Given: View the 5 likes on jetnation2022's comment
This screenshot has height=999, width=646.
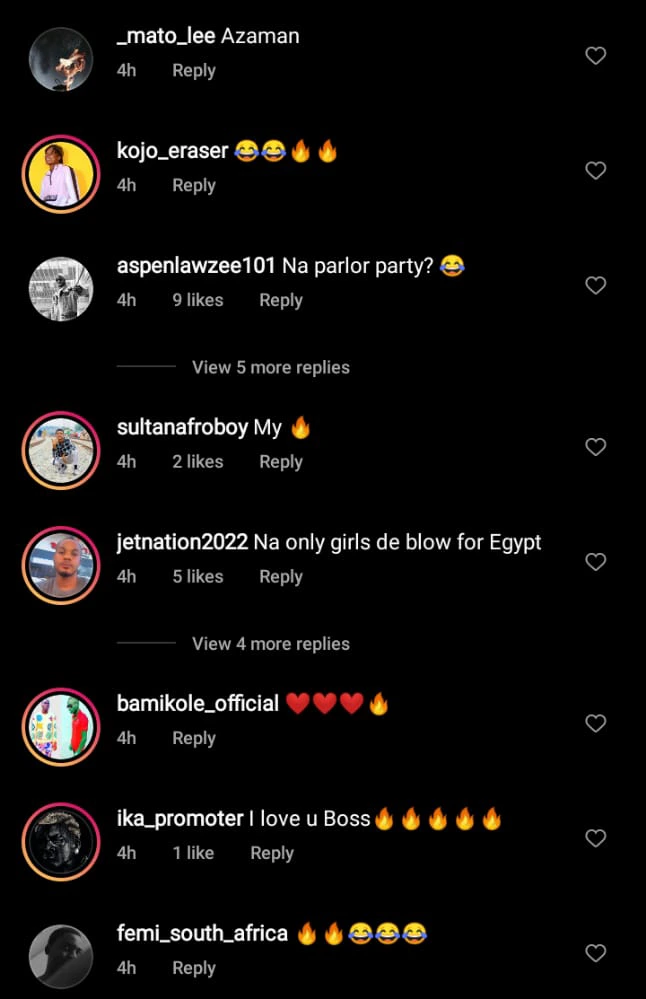Looking at the screenshot, I should (197, 577).
